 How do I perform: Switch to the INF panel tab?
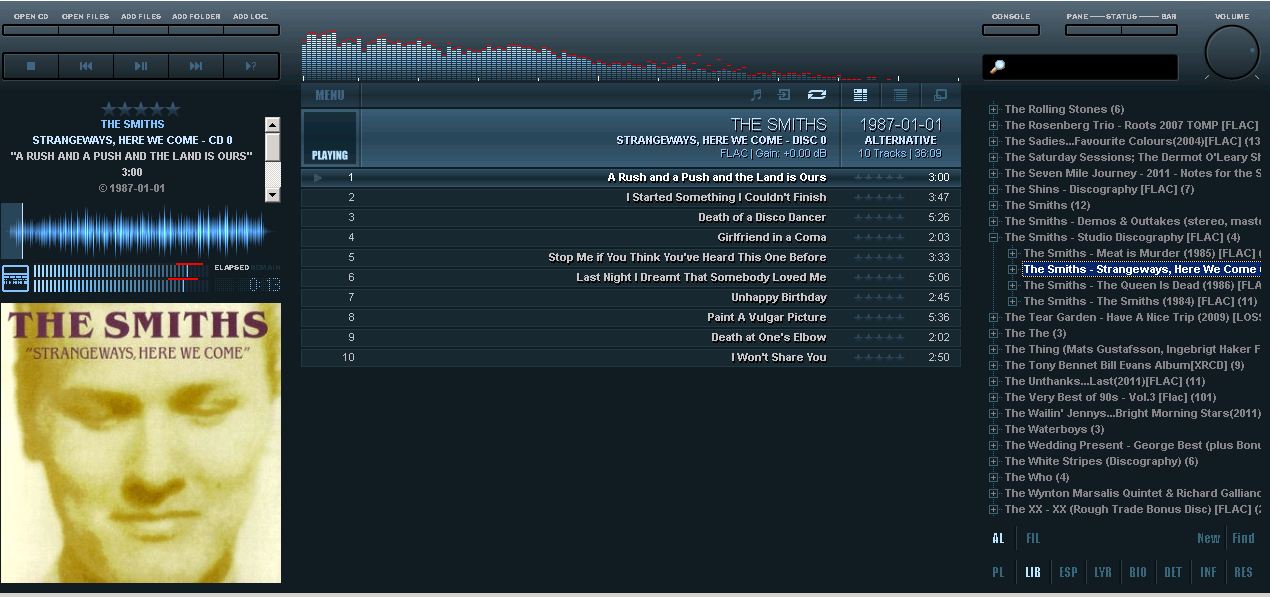pos(1208,572)
